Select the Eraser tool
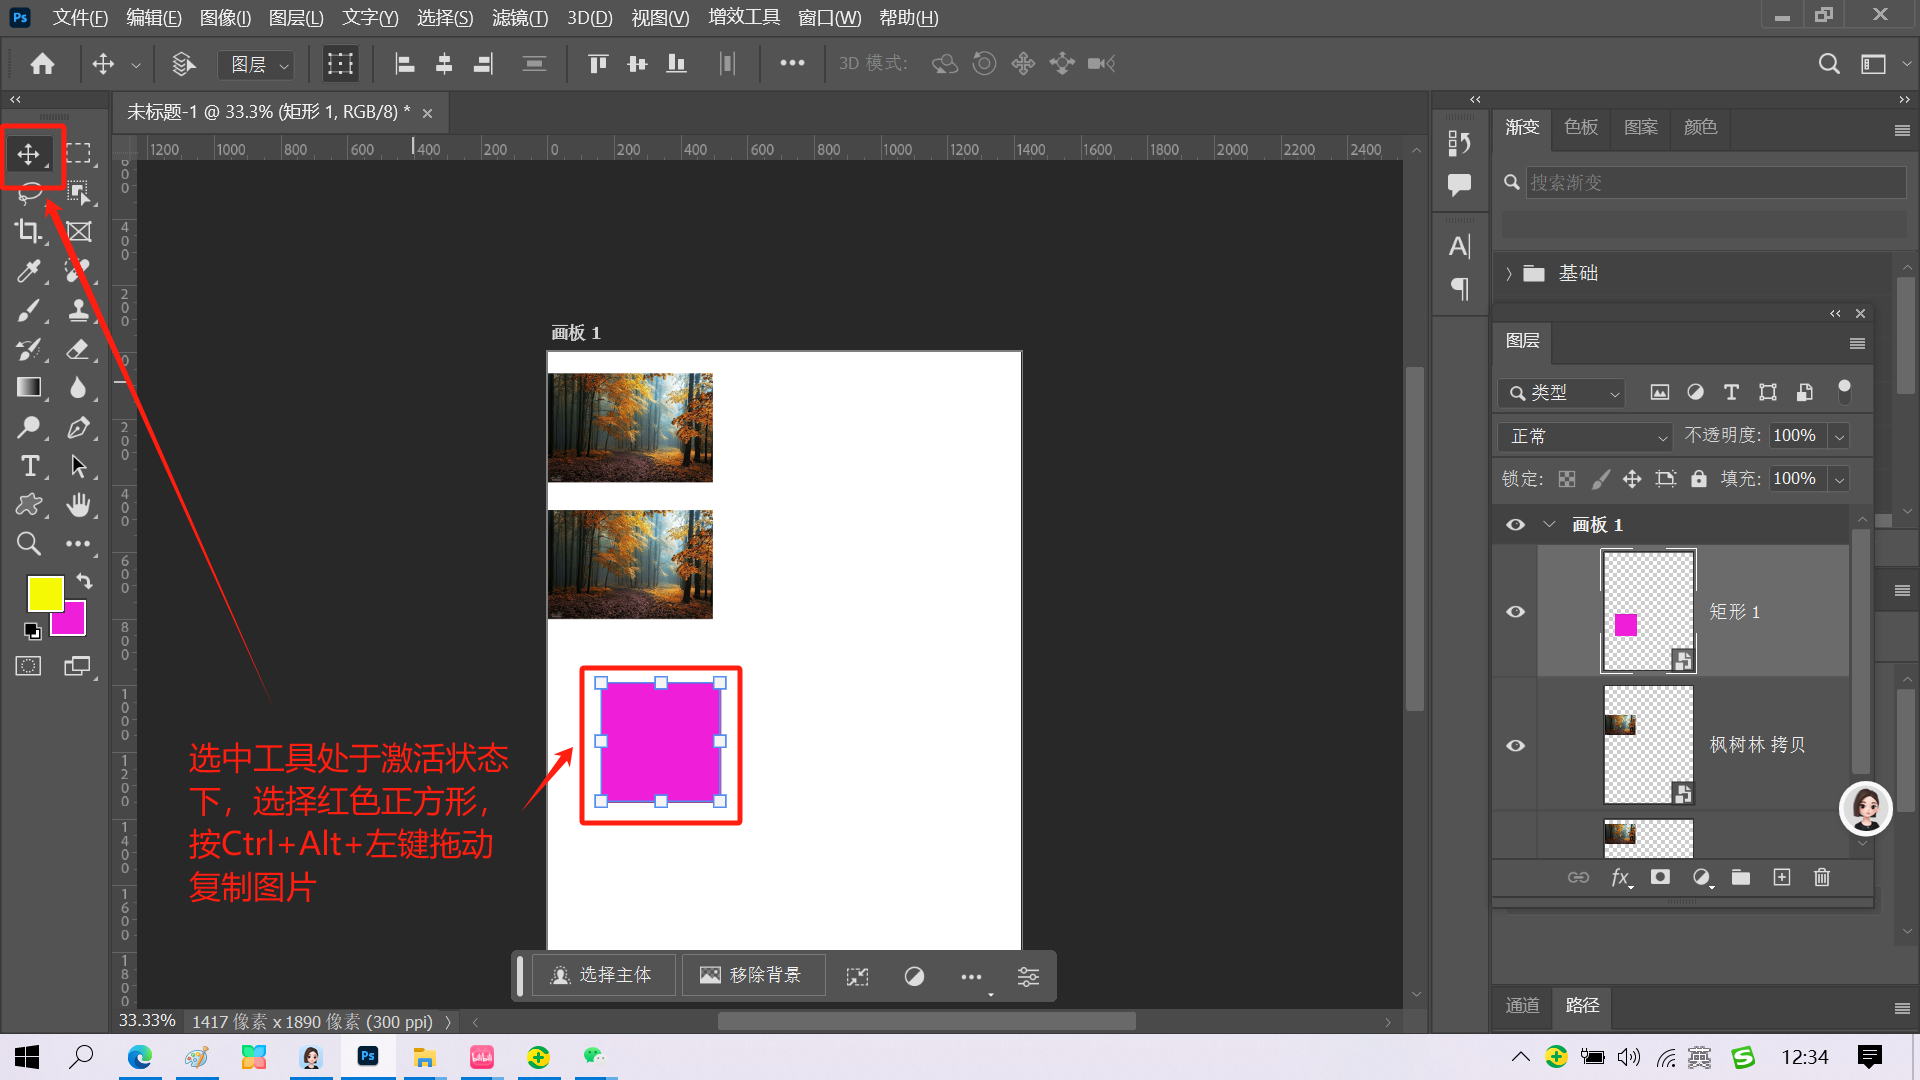This screenshot has height=1080, width=1920. click(78, 349)
